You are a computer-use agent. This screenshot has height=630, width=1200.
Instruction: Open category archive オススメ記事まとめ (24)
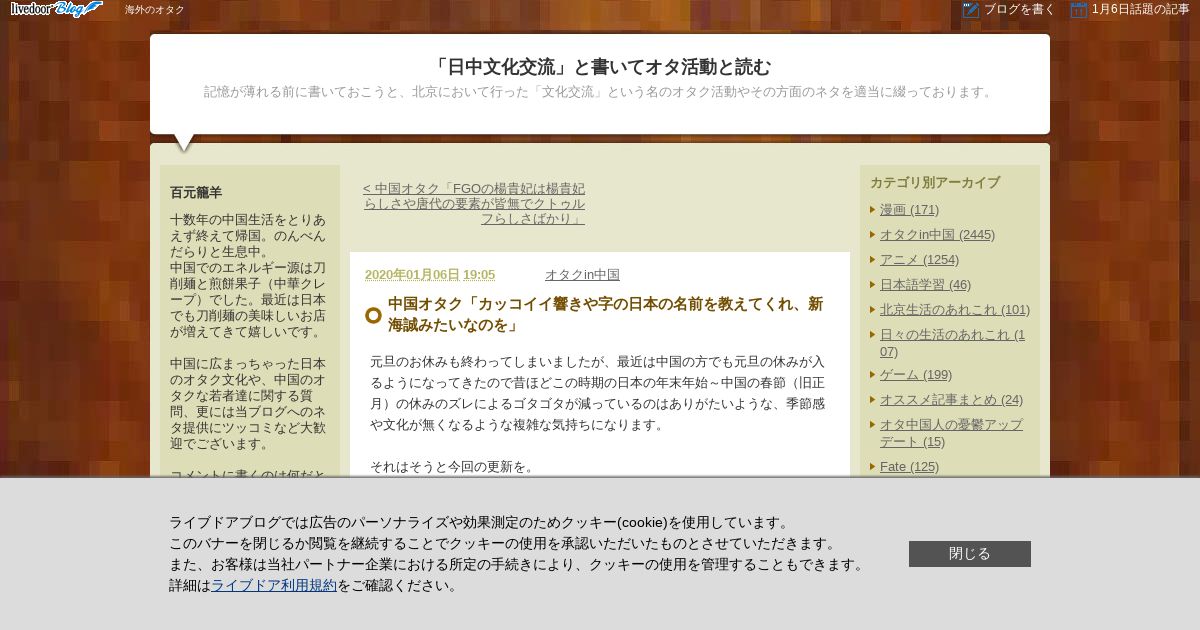click(951, 400)
